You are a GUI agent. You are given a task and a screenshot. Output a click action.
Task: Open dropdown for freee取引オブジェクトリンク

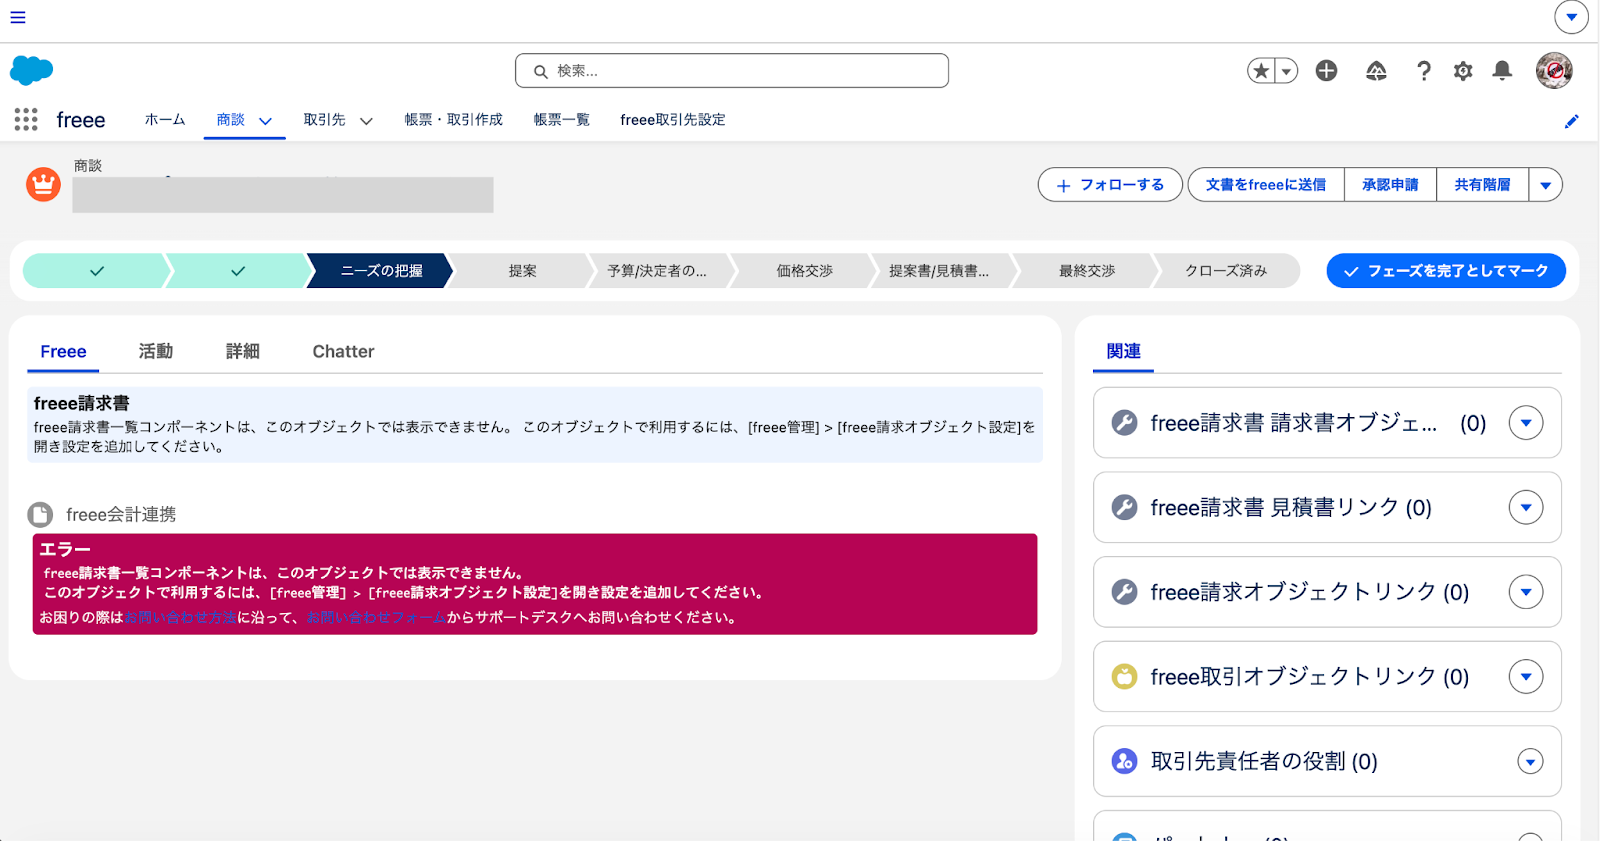click(x=1526, y=676)
